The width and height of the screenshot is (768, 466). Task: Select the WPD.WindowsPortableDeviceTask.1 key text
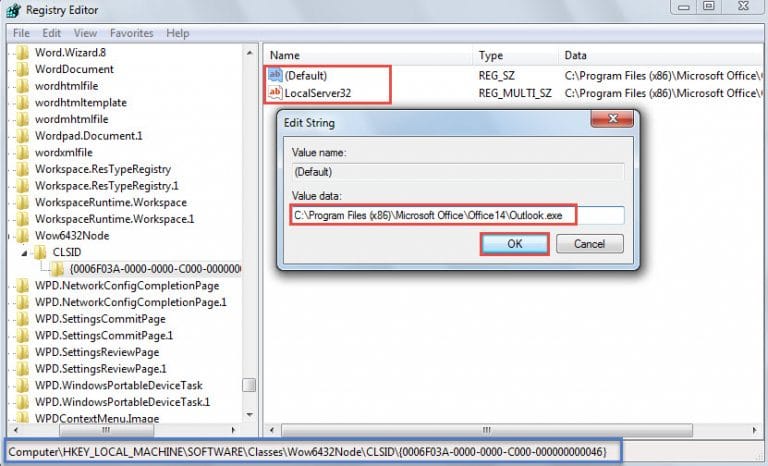coord(122,402)
